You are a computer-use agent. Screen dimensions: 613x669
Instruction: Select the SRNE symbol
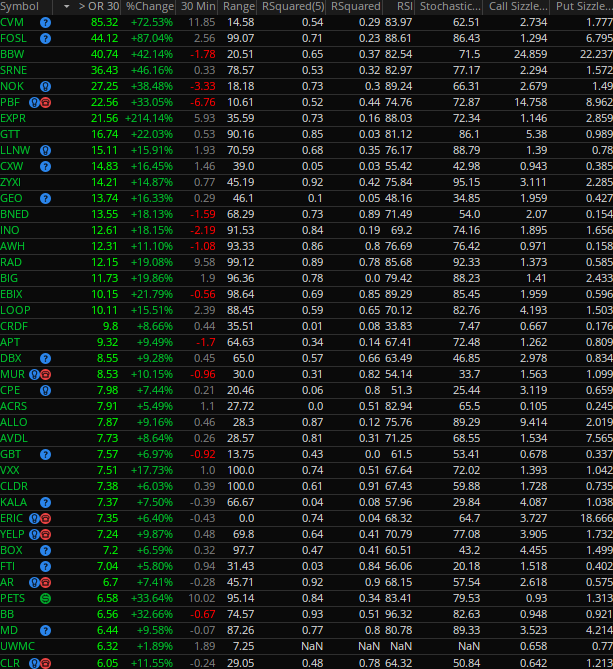point(14,71)
